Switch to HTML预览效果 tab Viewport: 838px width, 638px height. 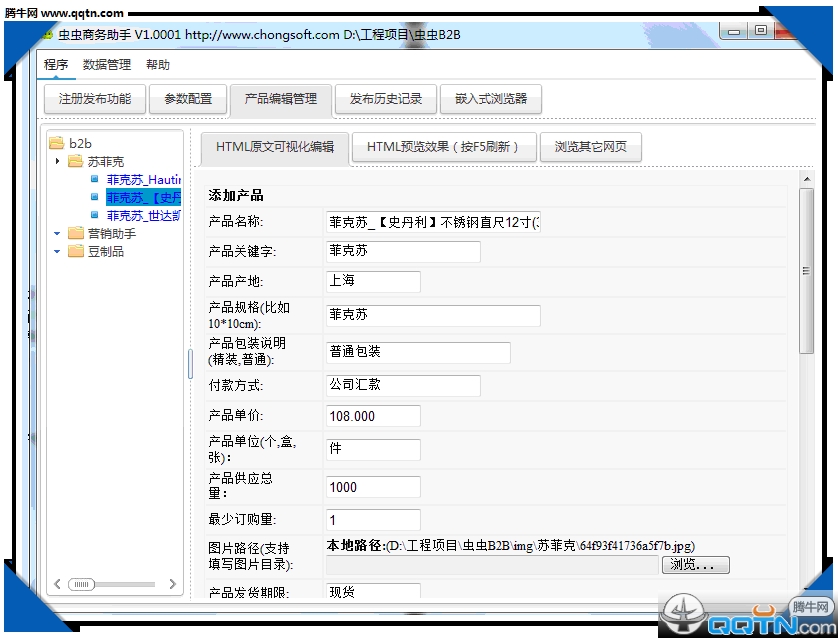(x=443, y=147)
